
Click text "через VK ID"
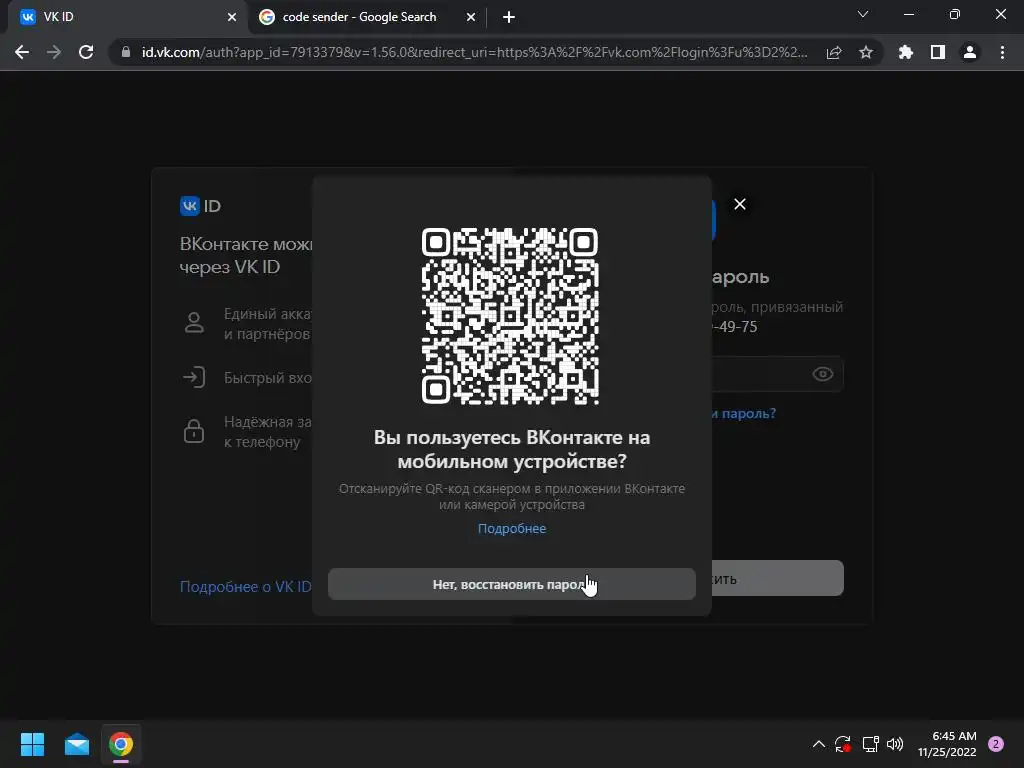coord(230,267)
